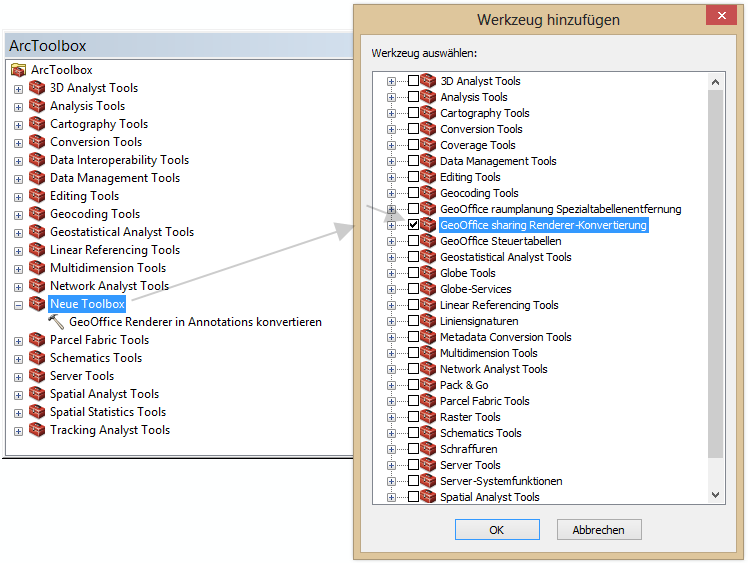
Task: Click the Raster Tools toolbox icon
Action: [x=428, y=417]
